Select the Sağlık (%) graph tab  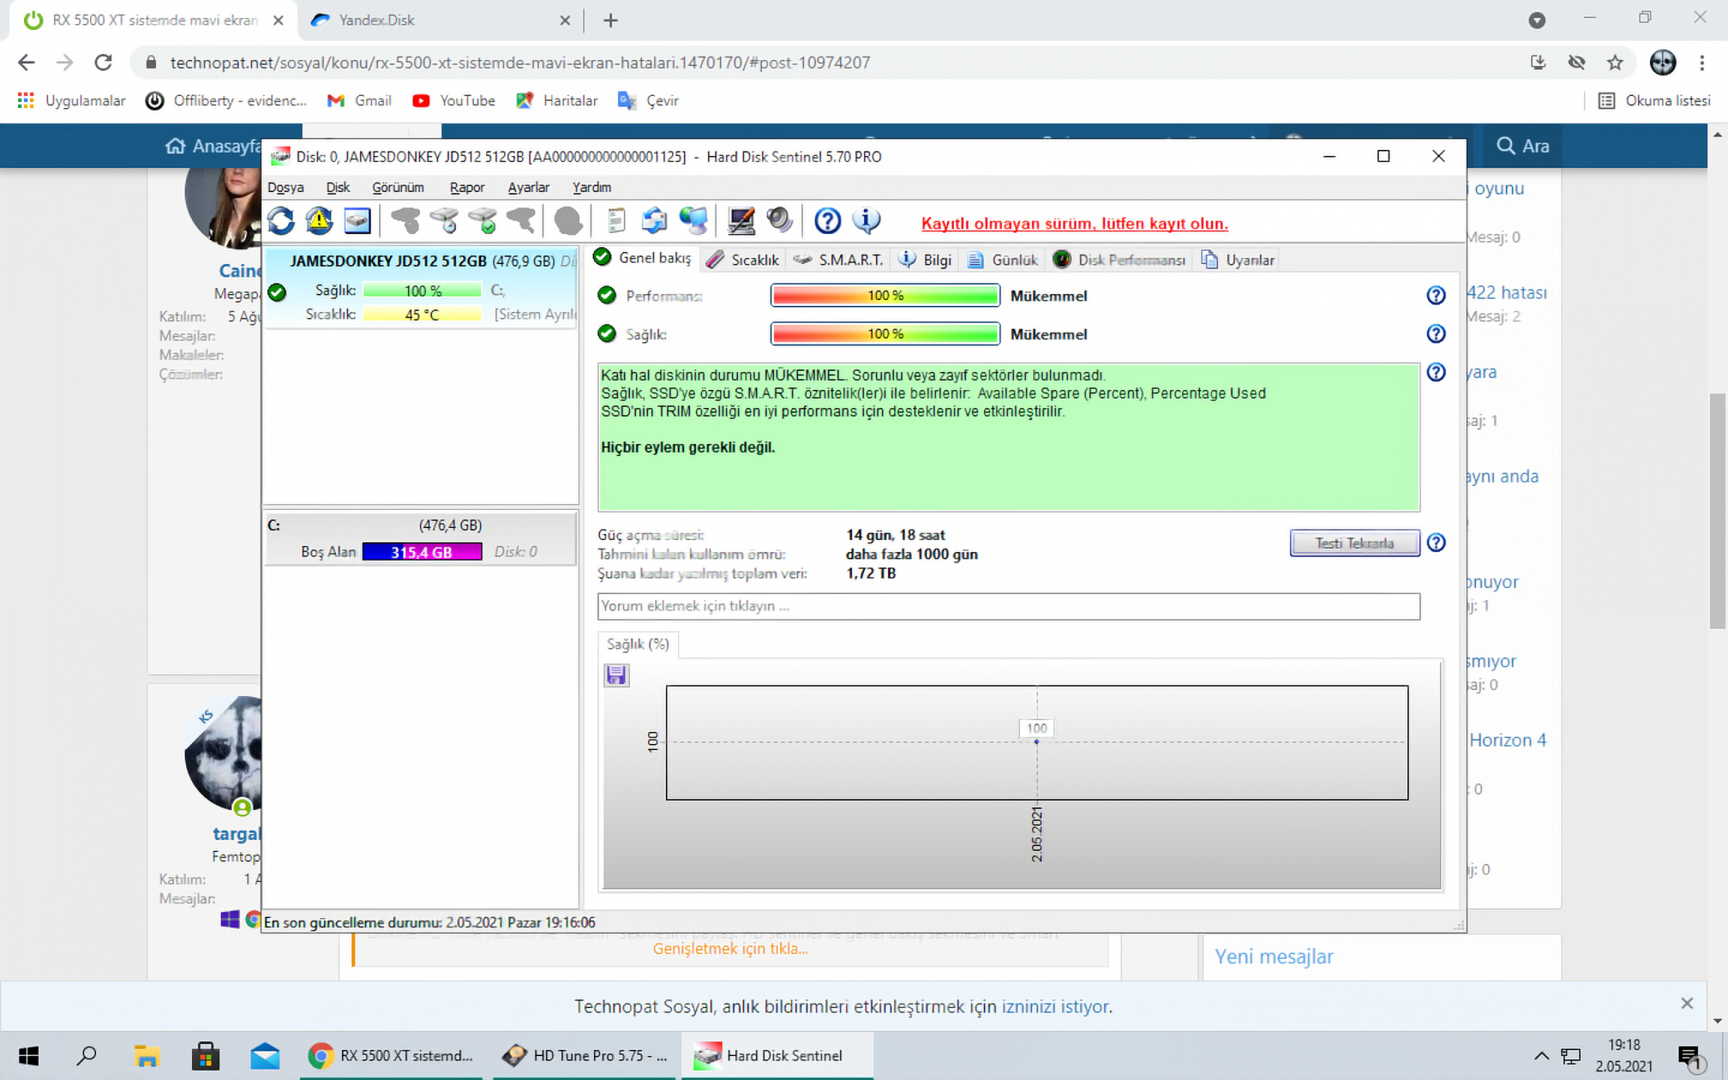(638, 644)
